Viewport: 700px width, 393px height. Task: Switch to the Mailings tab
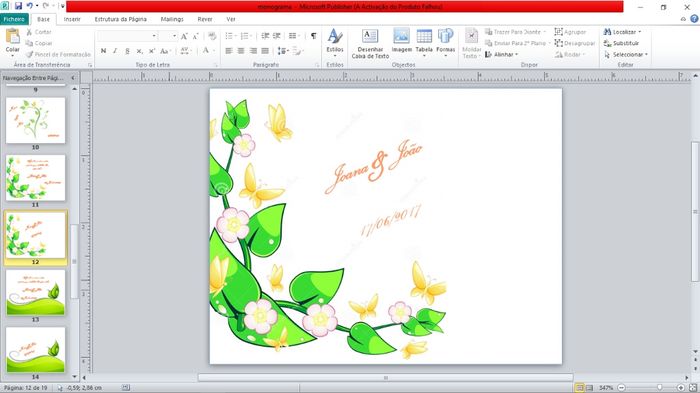click(172, 19)
